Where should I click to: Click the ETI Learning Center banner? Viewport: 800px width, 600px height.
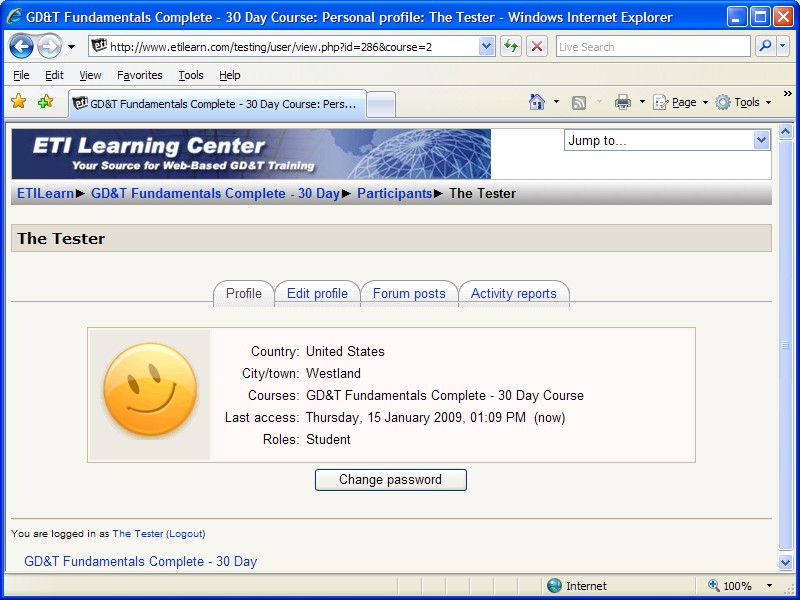251,154
